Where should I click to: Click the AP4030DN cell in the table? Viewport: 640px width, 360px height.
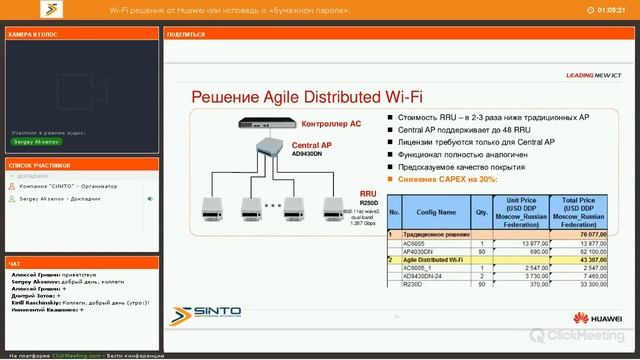click(x=436, y=252)
